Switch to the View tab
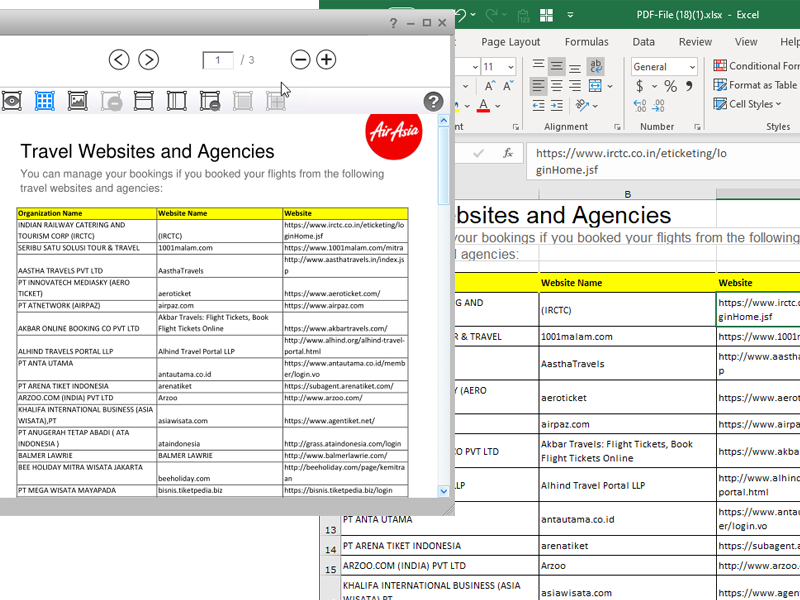800x600 pixels. (745, 42)
